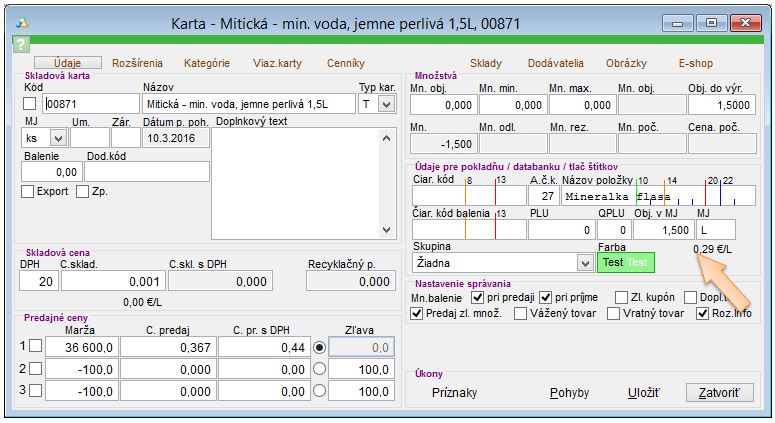The height and width of the screenshot is (423, 775).
Task: Enable the Vratný tovar checkbox
Action: (613, 313)
